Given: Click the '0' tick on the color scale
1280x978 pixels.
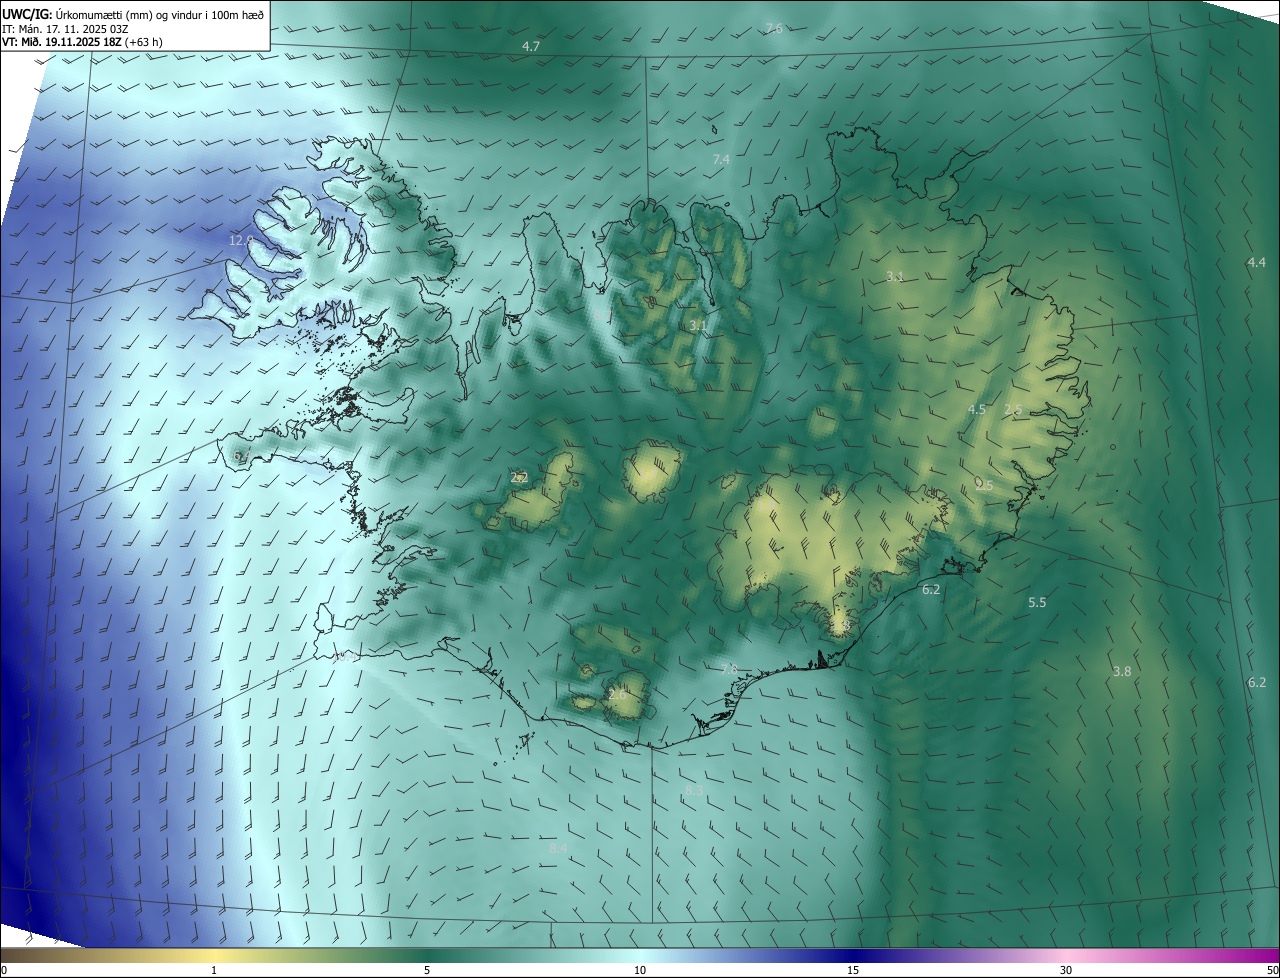Looking at the screenshot, I should coord(4,970).
